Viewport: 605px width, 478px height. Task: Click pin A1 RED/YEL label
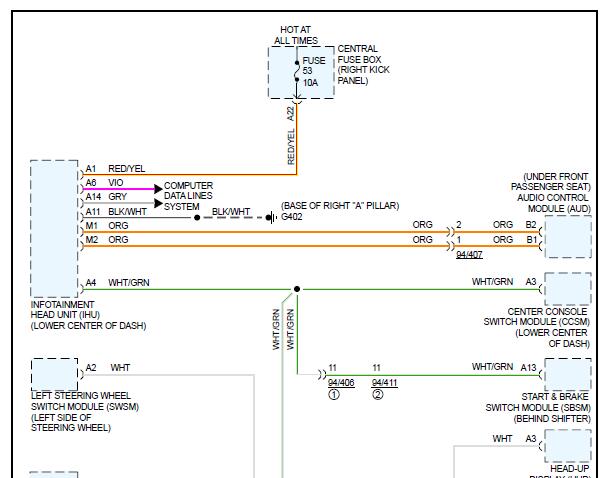coord(115,169)
